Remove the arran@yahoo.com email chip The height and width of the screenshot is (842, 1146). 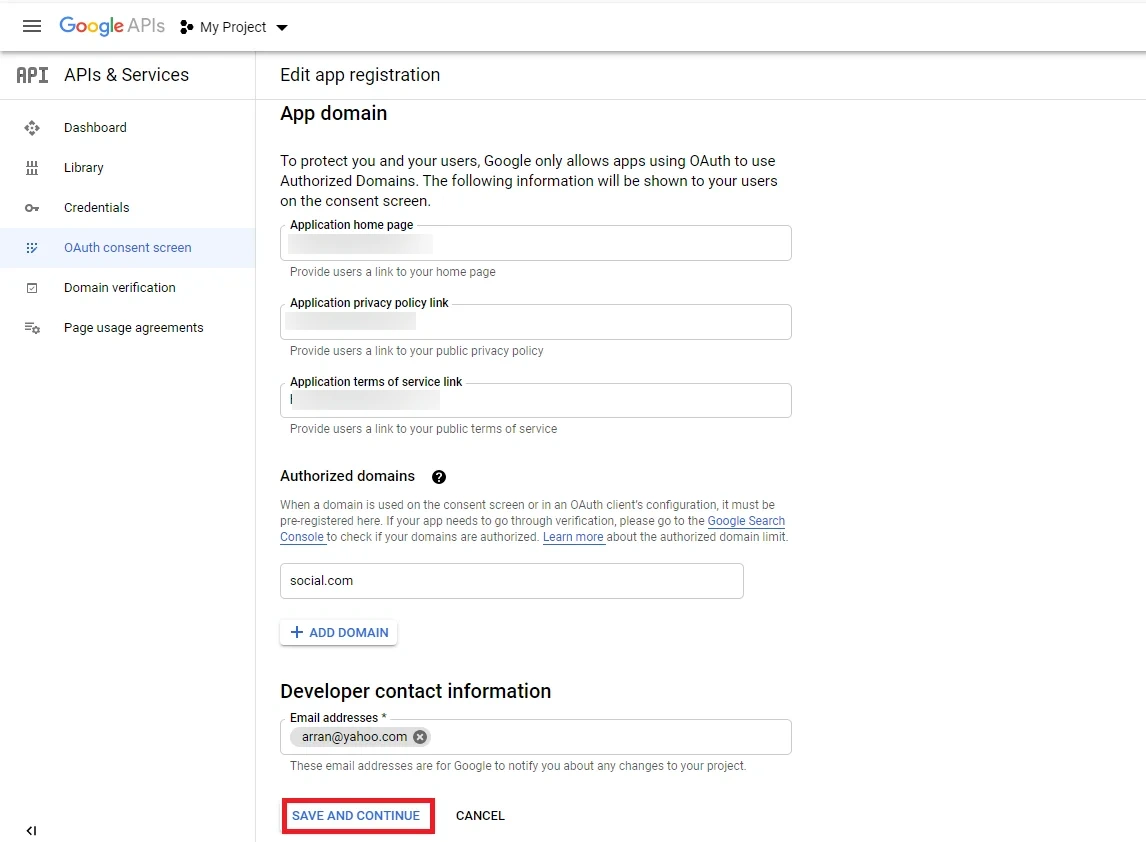420,736
